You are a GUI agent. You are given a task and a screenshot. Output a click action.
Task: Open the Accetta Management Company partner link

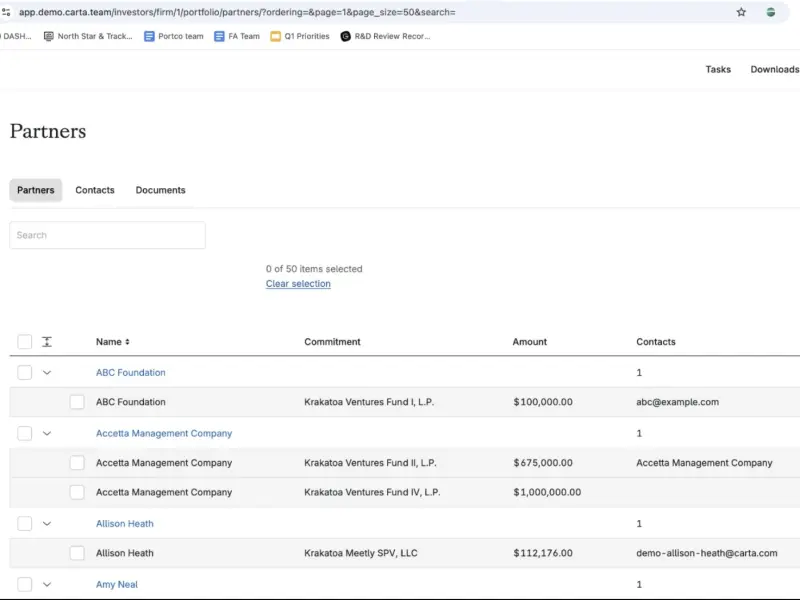[x=164, y=433]
